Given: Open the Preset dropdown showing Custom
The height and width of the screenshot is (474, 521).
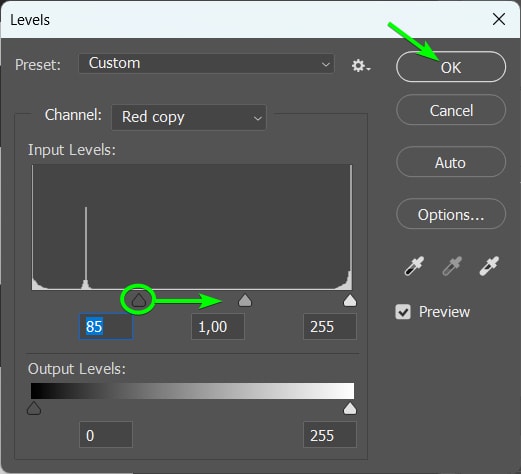Looking at the screenshot, I should pos(206,63).
